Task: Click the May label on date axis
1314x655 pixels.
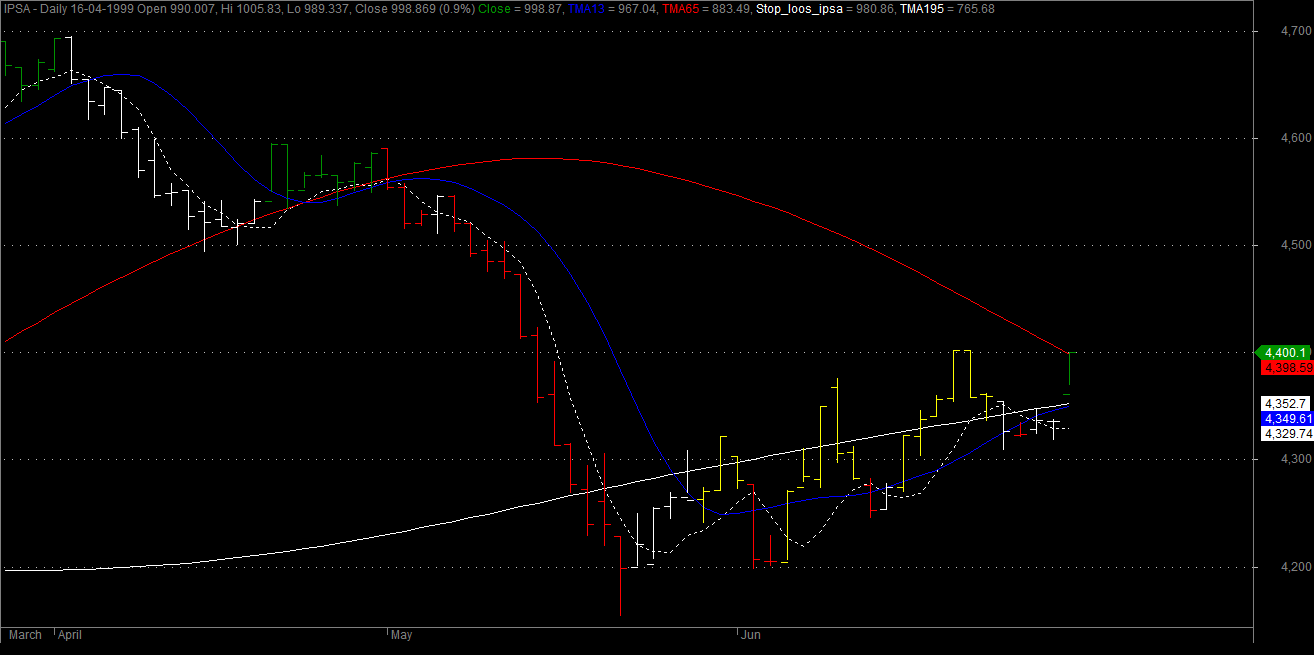Action: [401, 635]
